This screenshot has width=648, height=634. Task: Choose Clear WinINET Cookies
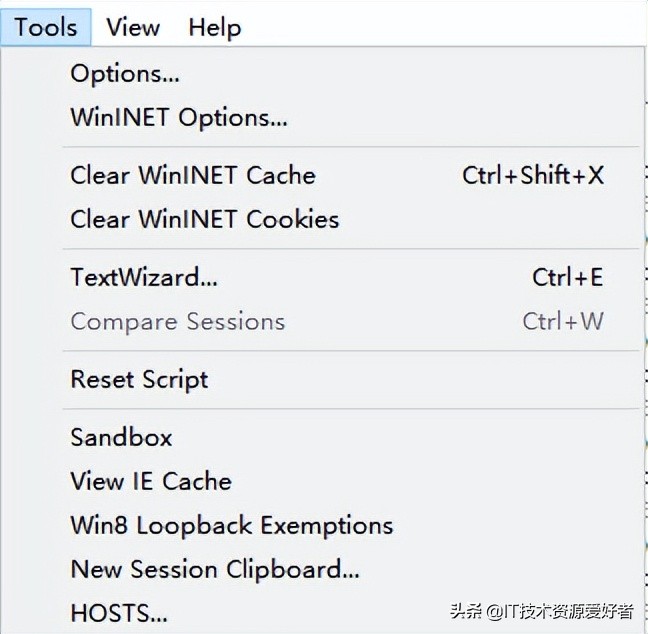click(x=204, y=220)
